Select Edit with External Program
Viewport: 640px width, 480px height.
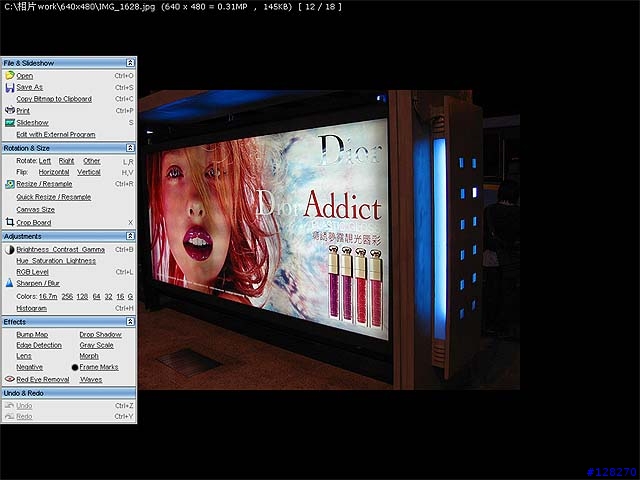point(56,134)
